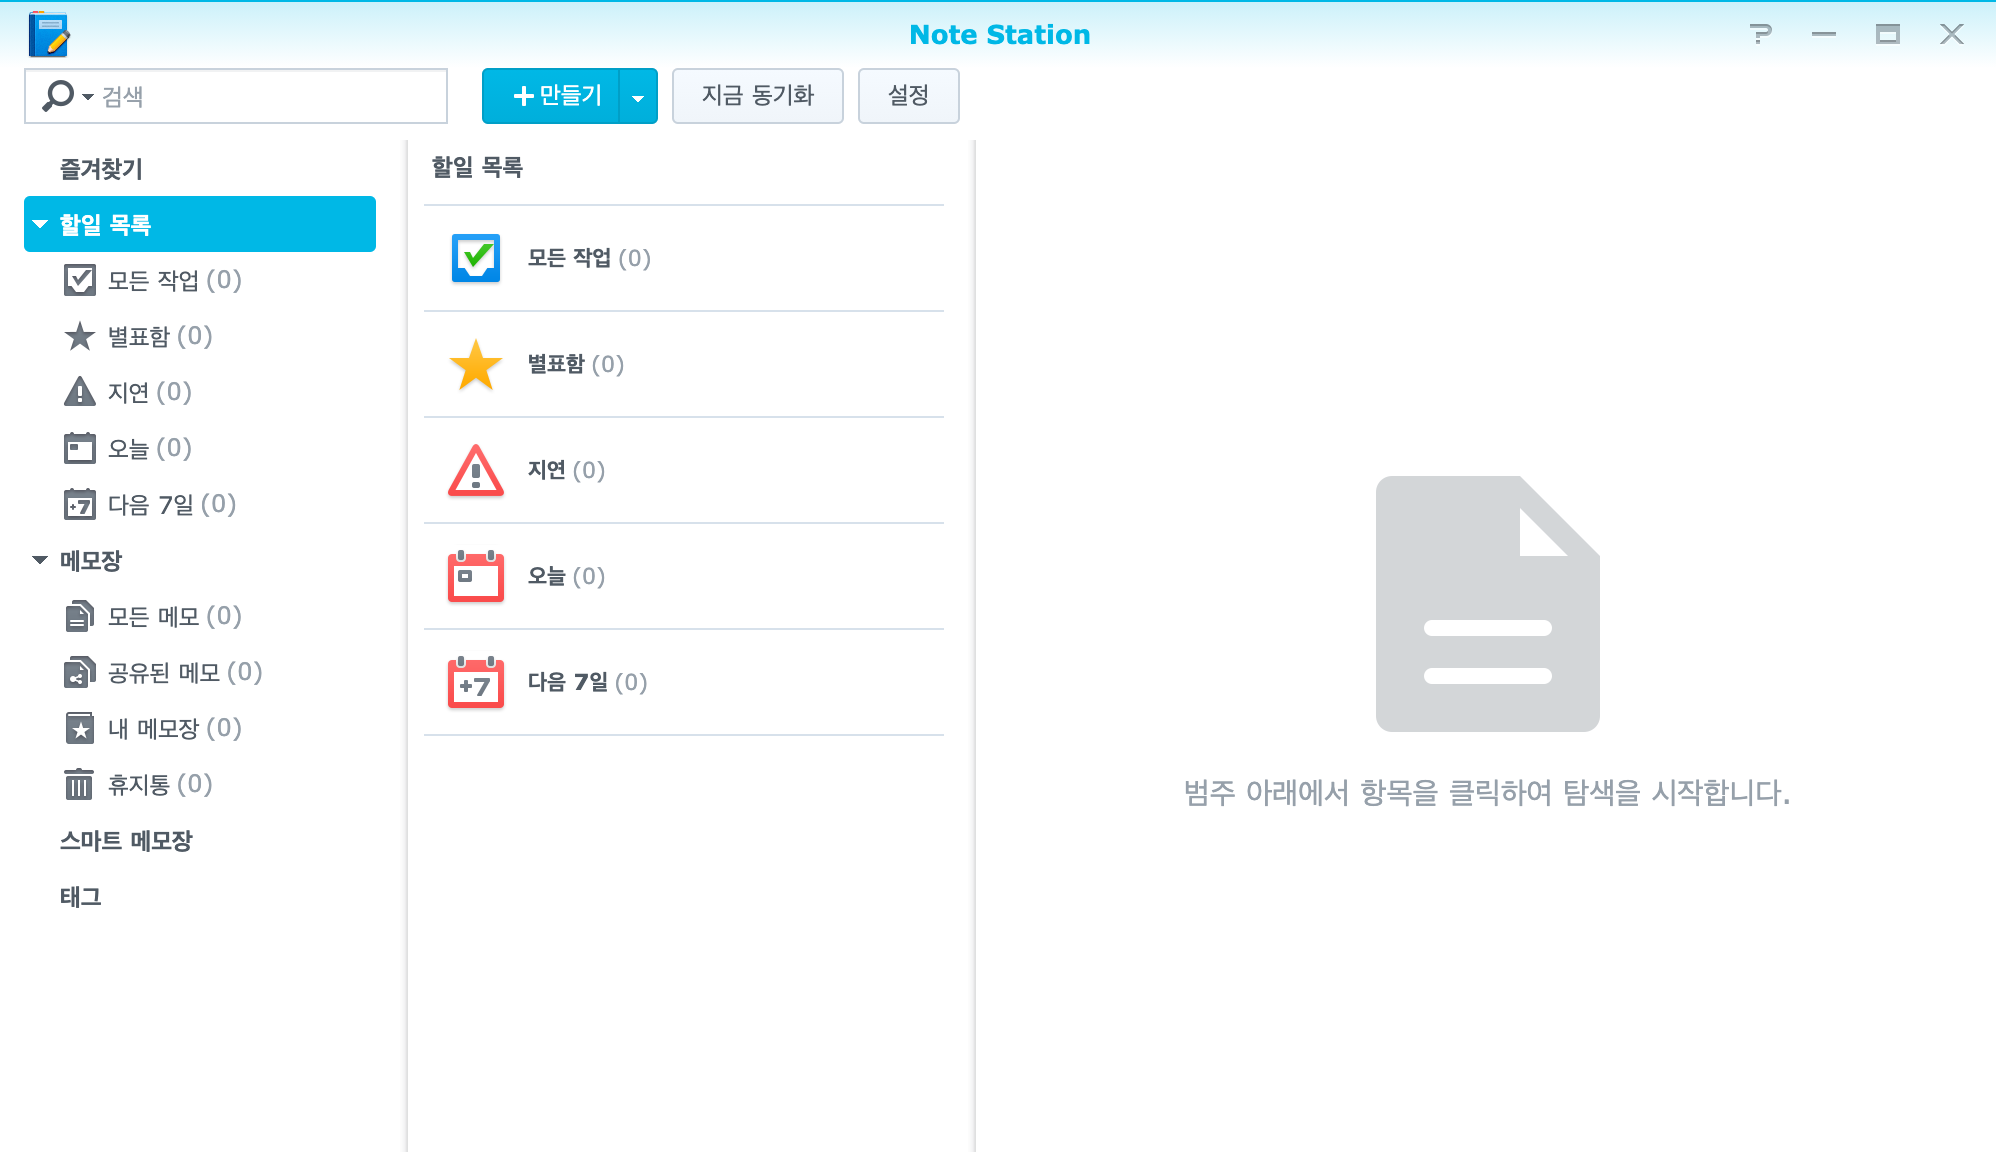The width and height of the screenshot is (1996, 1152).
Task: Open 설정 settings button
Action: click(x=908, y=96)
